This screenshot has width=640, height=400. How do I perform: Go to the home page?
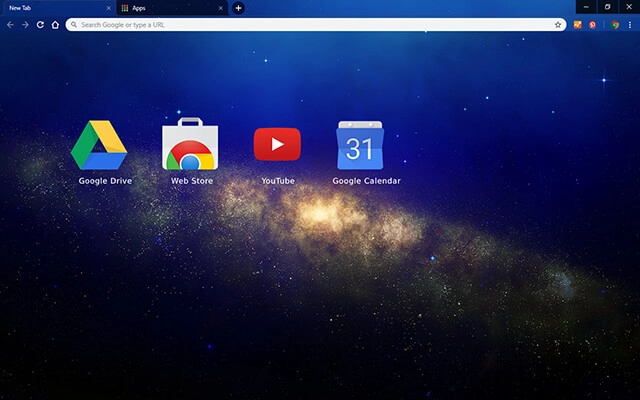55,25
